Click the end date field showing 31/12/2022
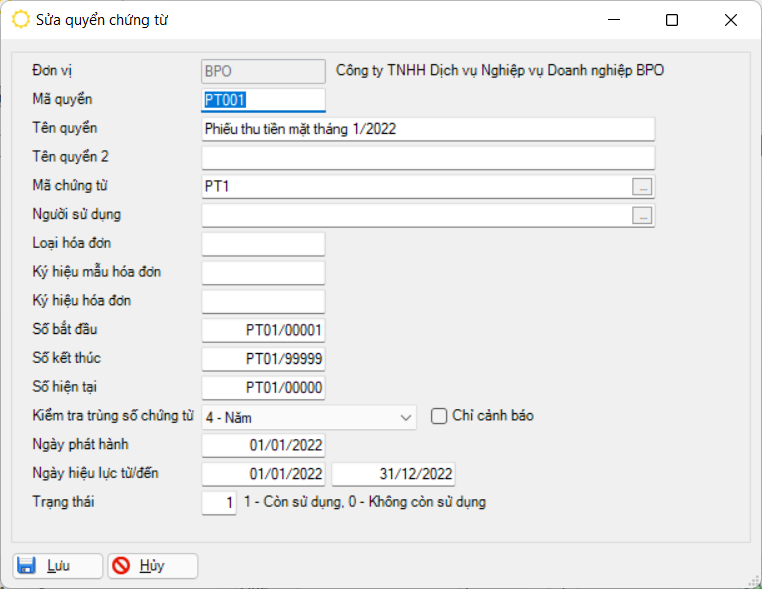 point(394,474)
